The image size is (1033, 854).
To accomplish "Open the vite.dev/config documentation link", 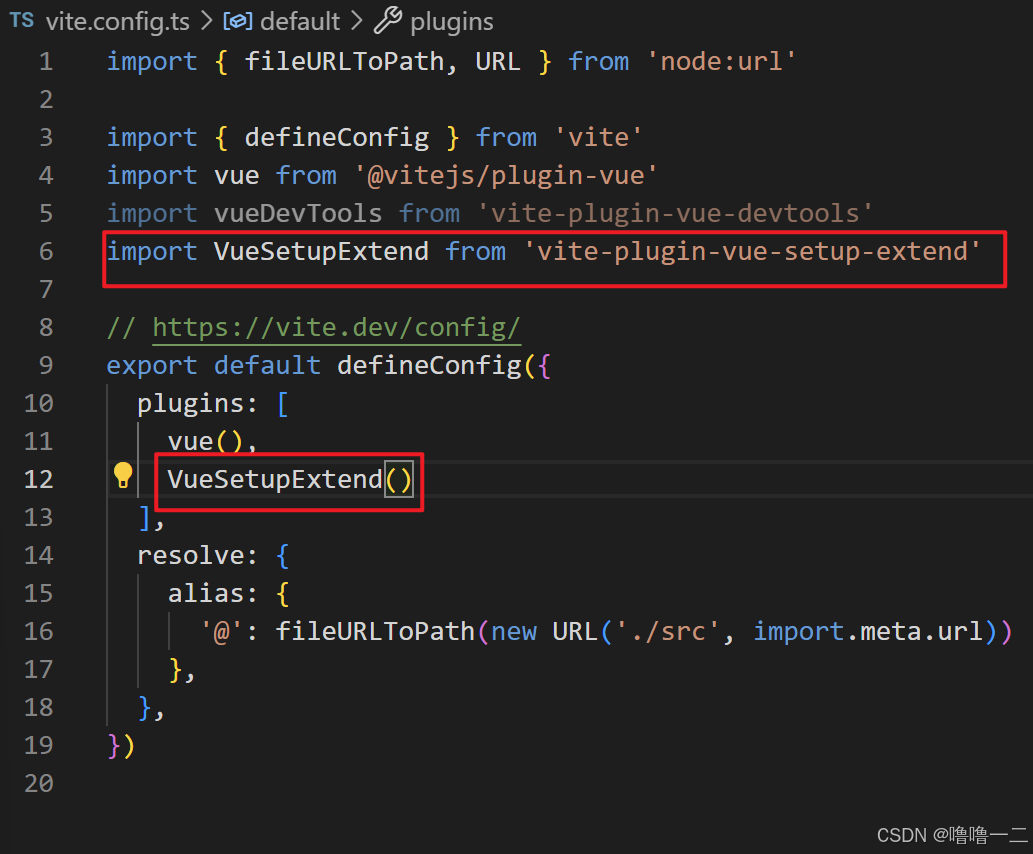I will (x=336, y=327).
